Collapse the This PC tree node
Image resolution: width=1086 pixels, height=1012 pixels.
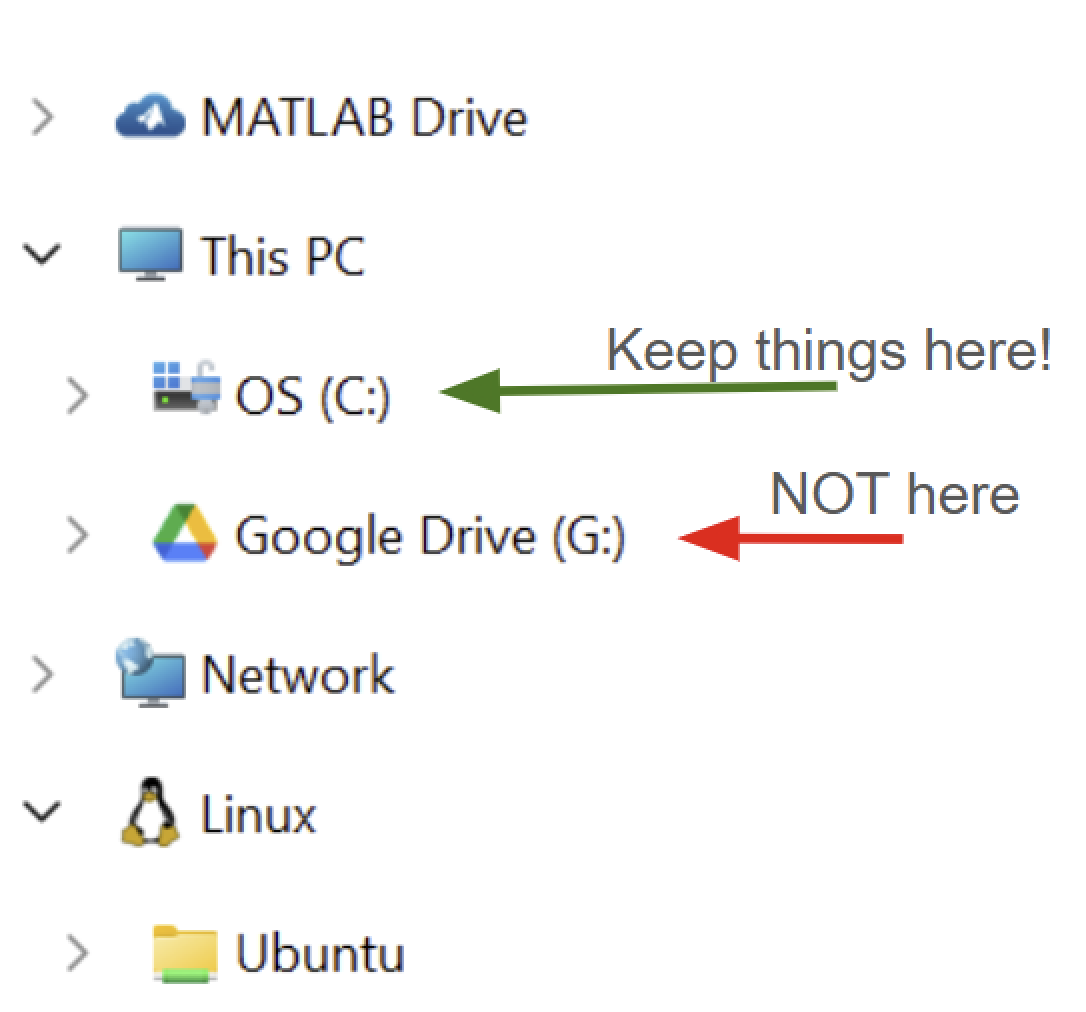pyautogui.click(x=41, y=256)
